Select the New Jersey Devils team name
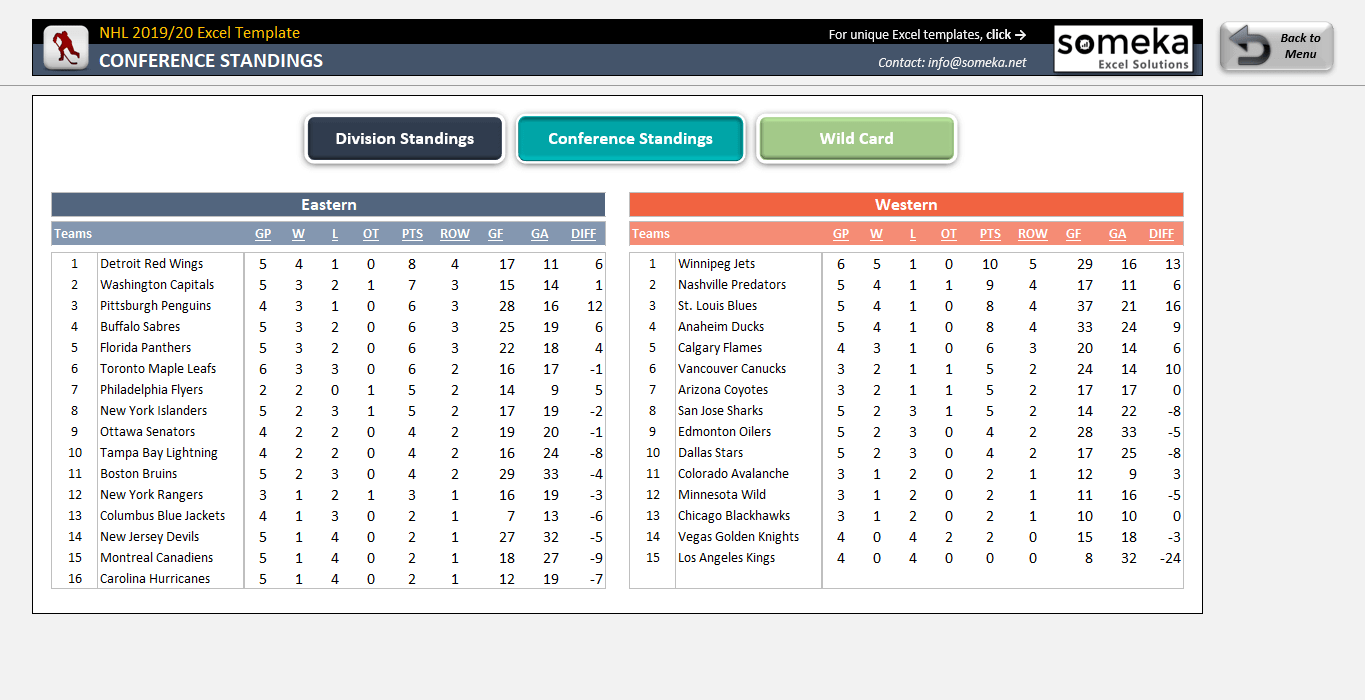1365x700 pixels. (150, 537)
